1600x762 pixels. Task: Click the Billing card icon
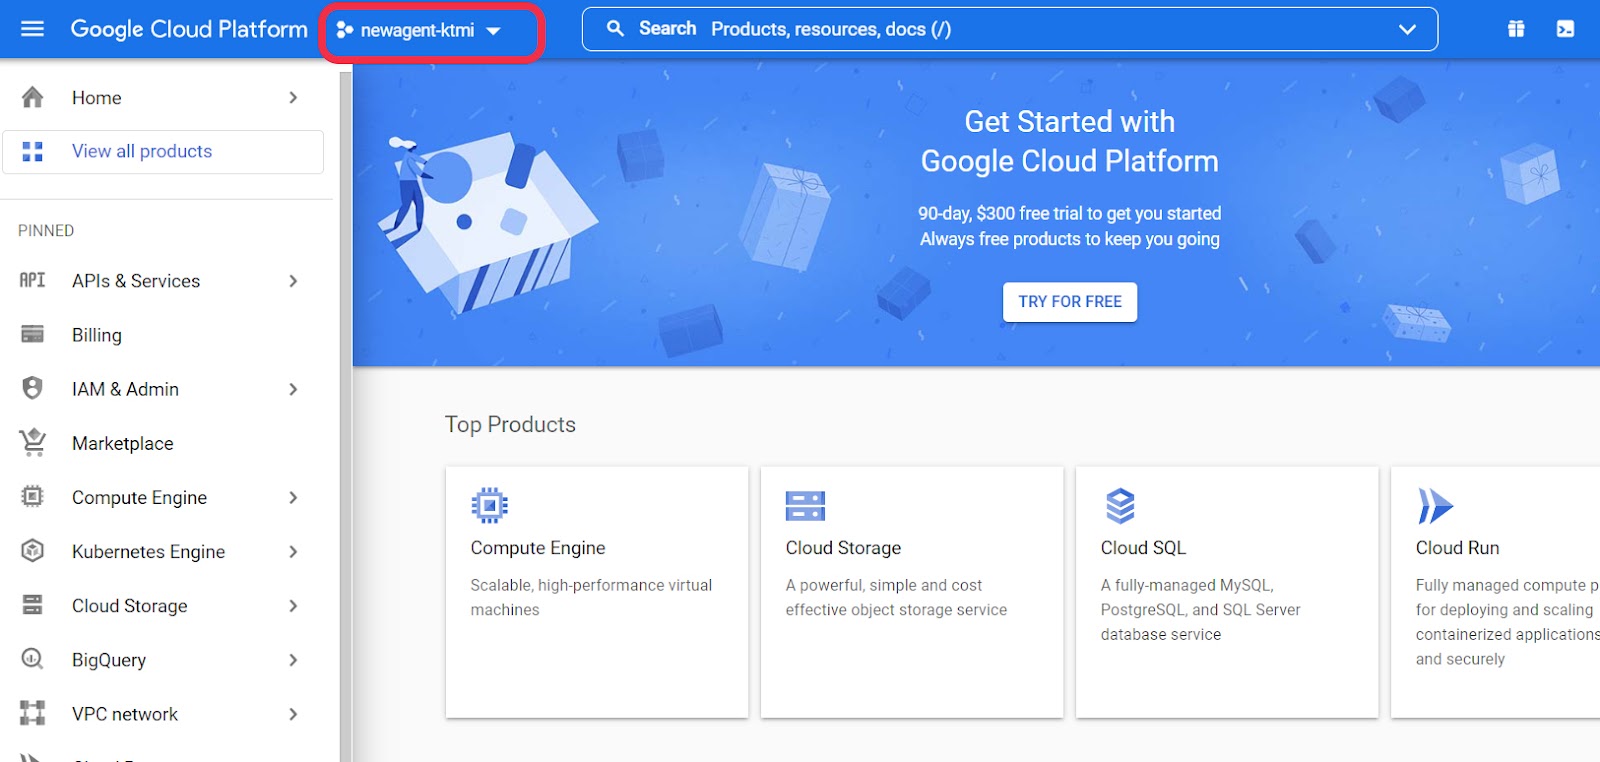(32, 334)
